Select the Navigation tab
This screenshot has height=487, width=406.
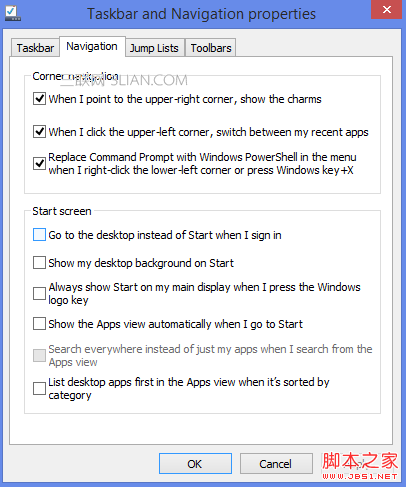(92, 46)
